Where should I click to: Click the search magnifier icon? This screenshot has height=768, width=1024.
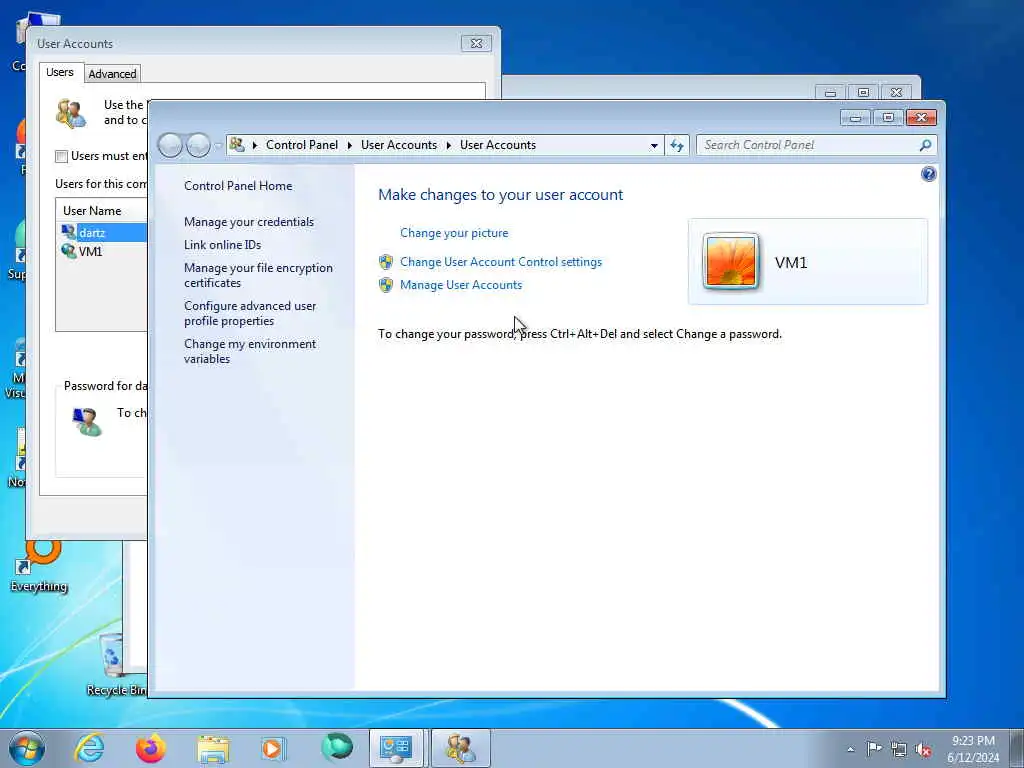pos(925,145)
